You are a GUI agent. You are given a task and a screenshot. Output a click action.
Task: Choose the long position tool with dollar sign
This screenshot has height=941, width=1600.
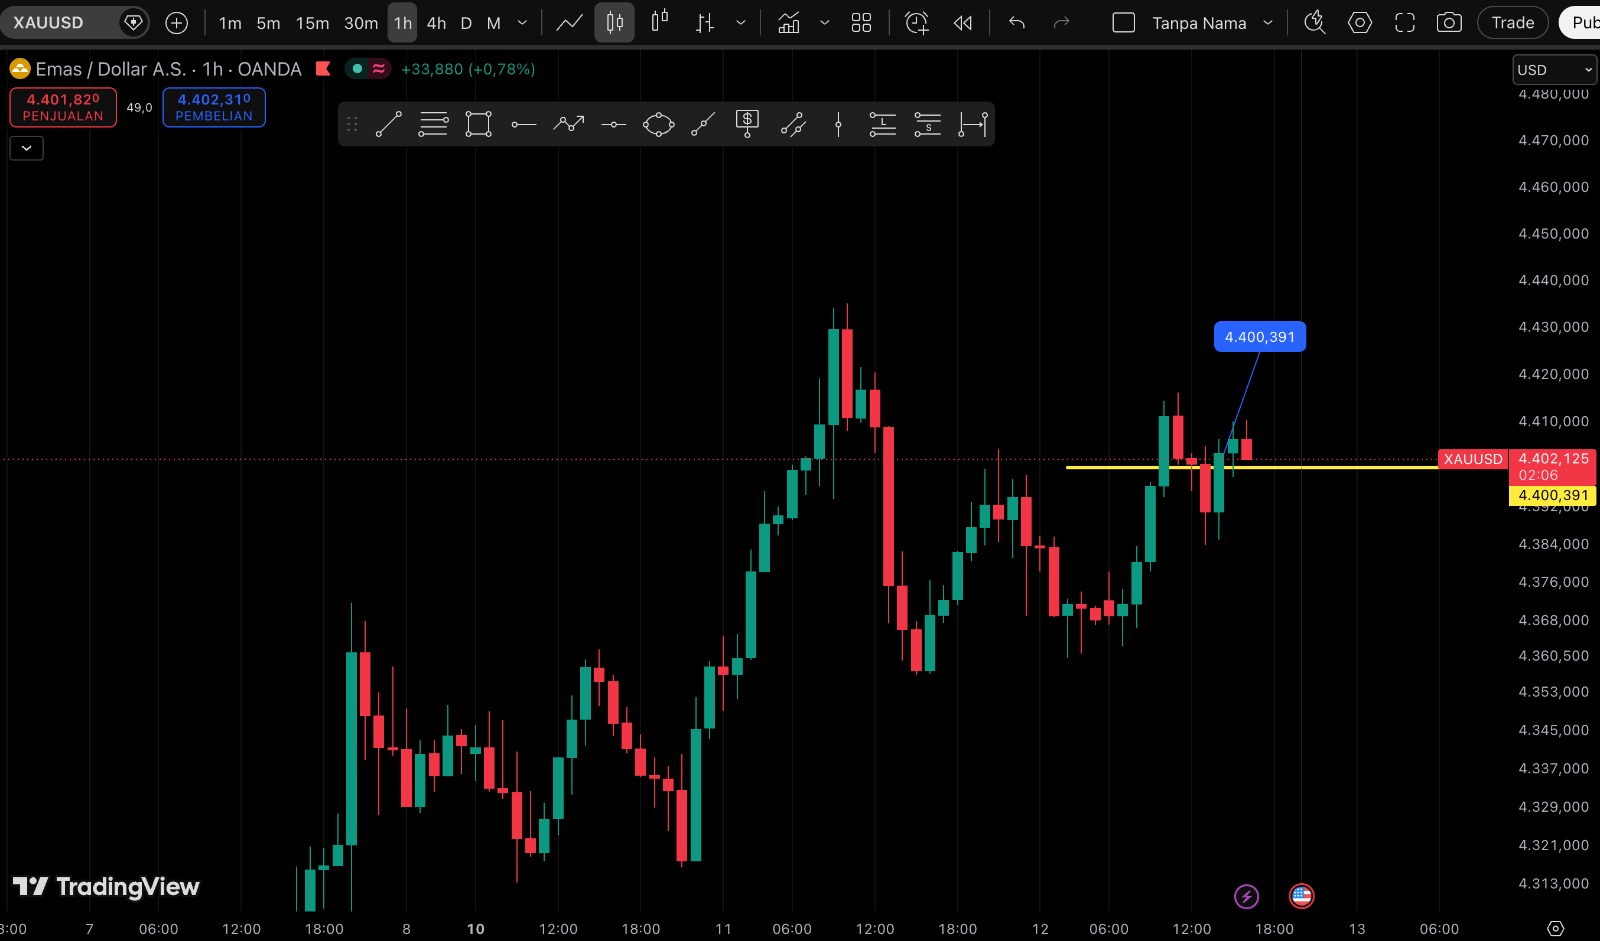pos(747,124)
